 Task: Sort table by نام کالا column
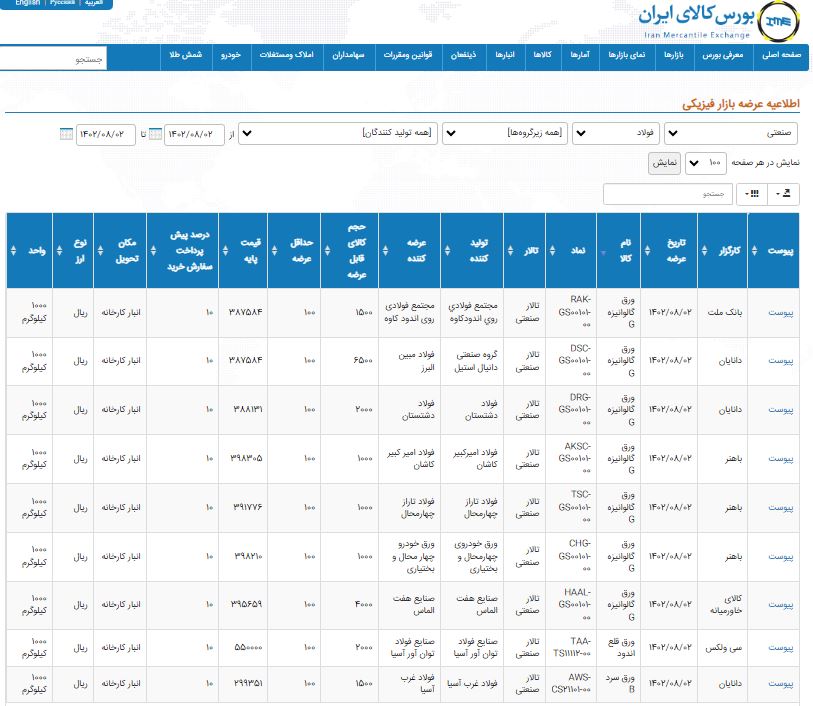619,250
